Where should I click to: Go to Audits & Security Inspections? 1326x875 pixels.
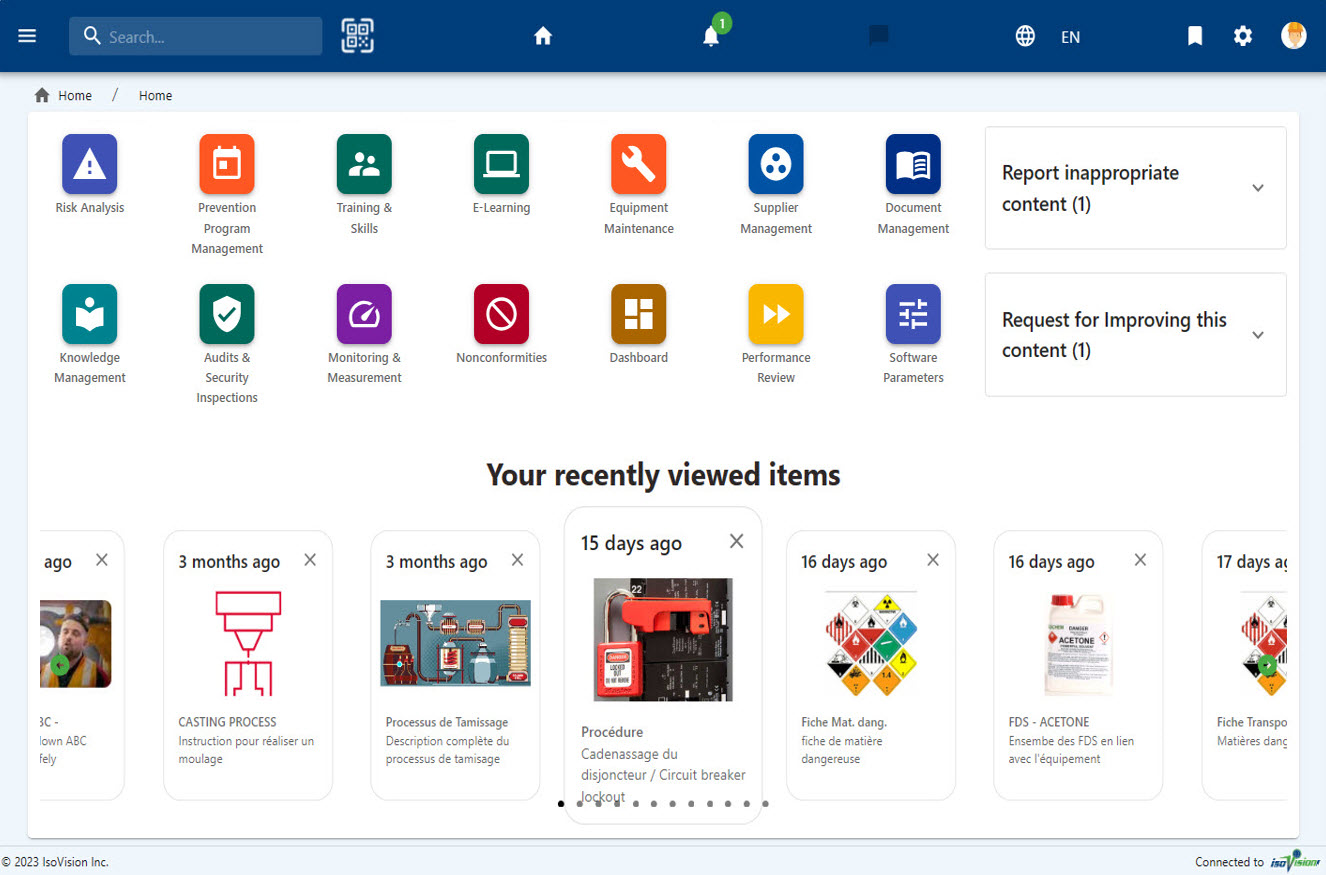(x=226, y=313)
